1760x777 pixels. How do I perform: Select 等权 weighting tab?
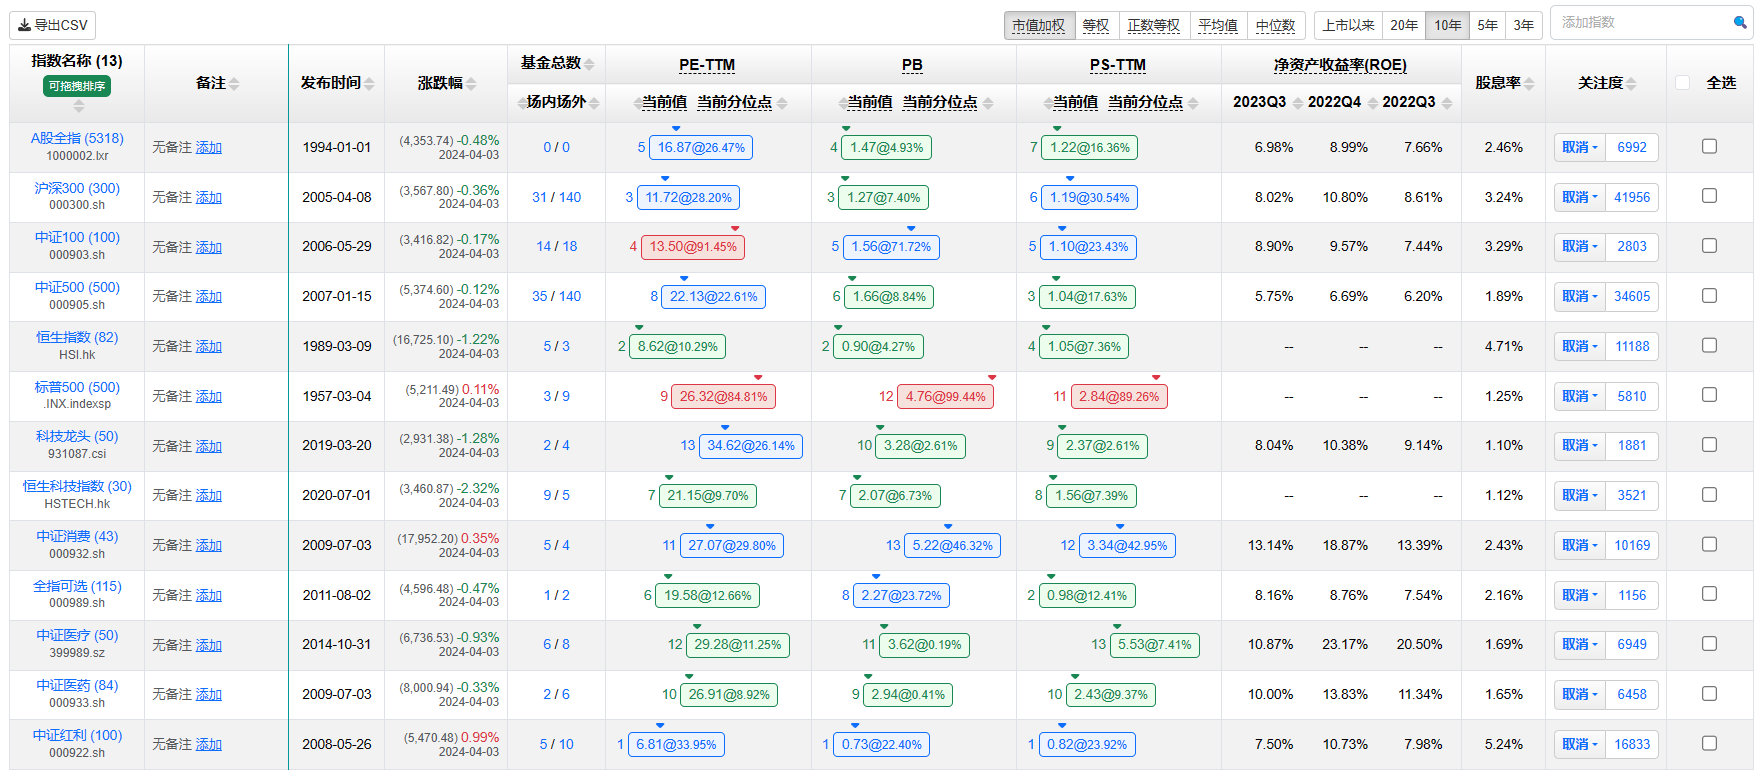[1096, 25]
